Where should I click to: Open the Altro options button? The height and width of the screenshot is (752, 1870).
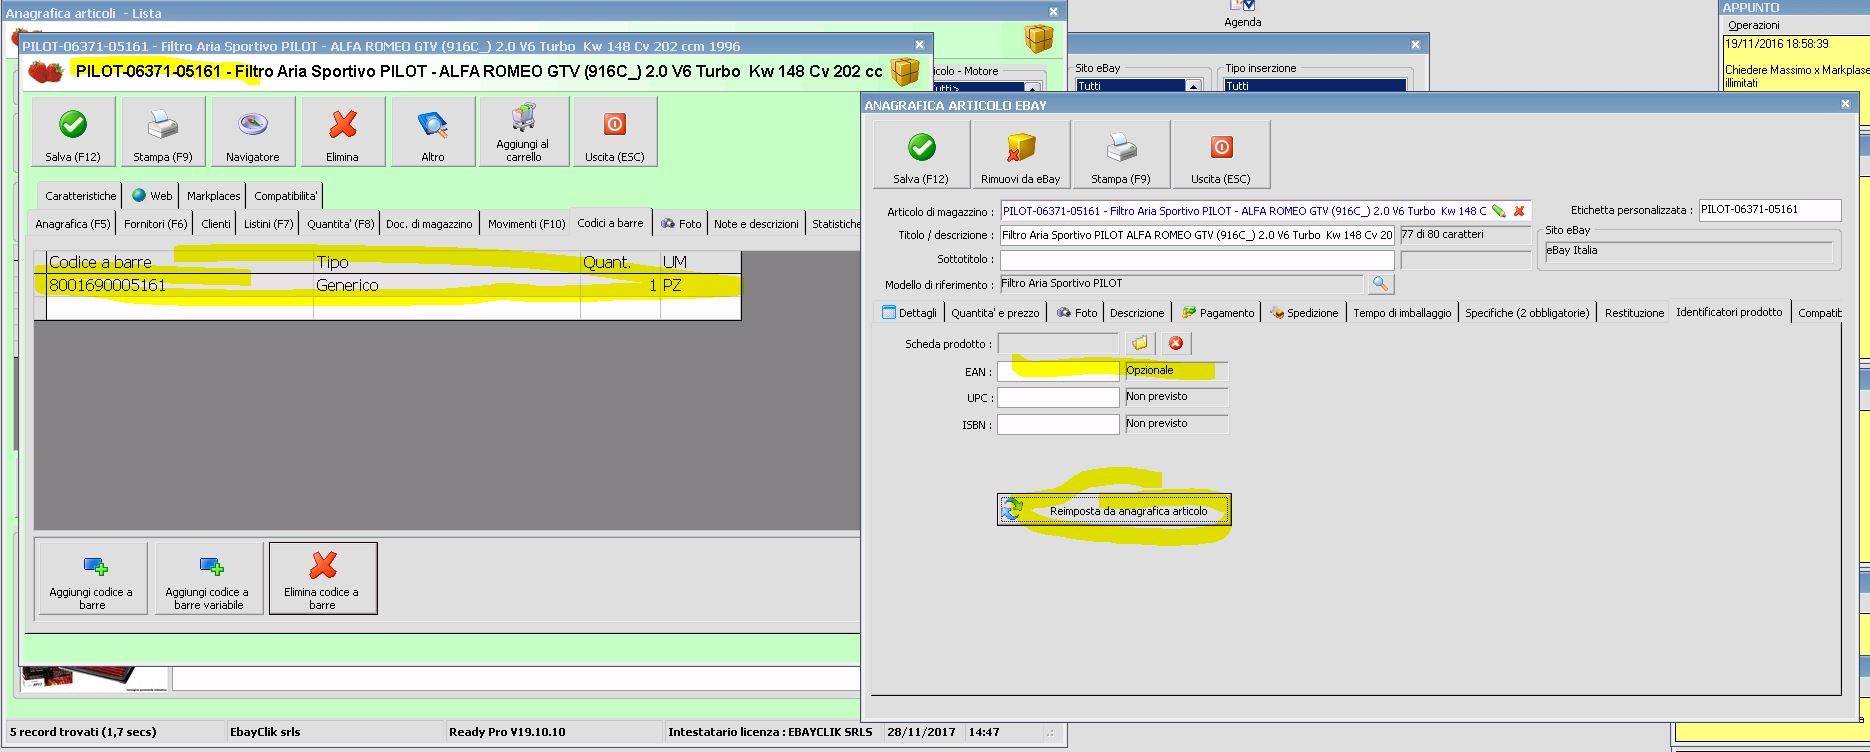(433, 132)
